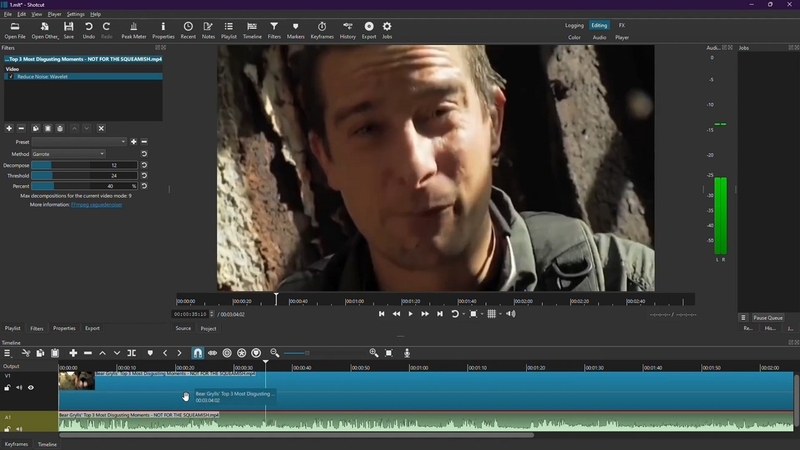Click the Play button in the player

(x=410, y=314)
